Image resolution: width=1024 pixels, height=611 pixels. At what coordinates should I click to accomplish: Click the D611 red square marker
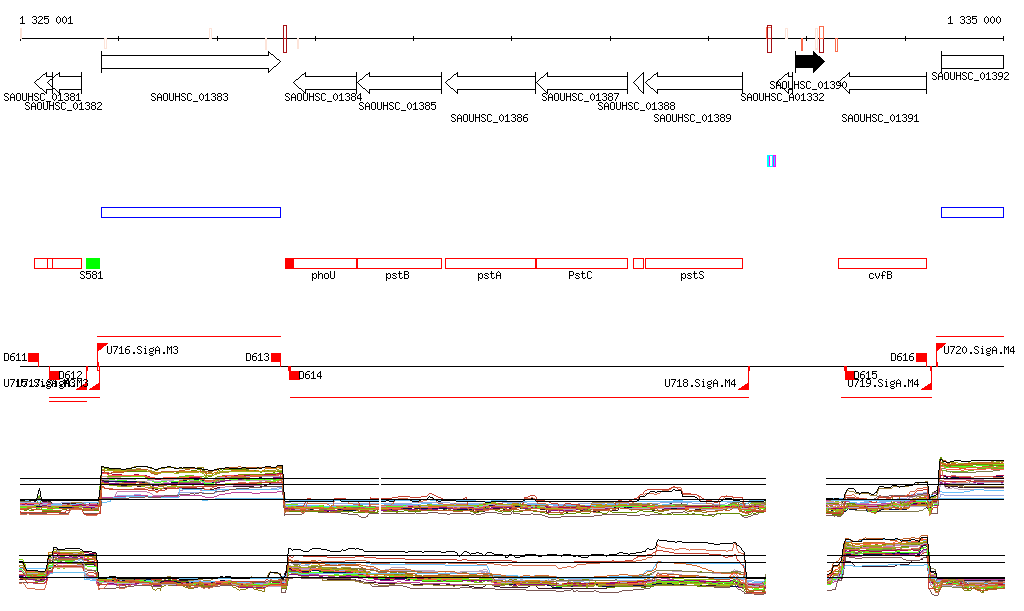tap(33, 358)
